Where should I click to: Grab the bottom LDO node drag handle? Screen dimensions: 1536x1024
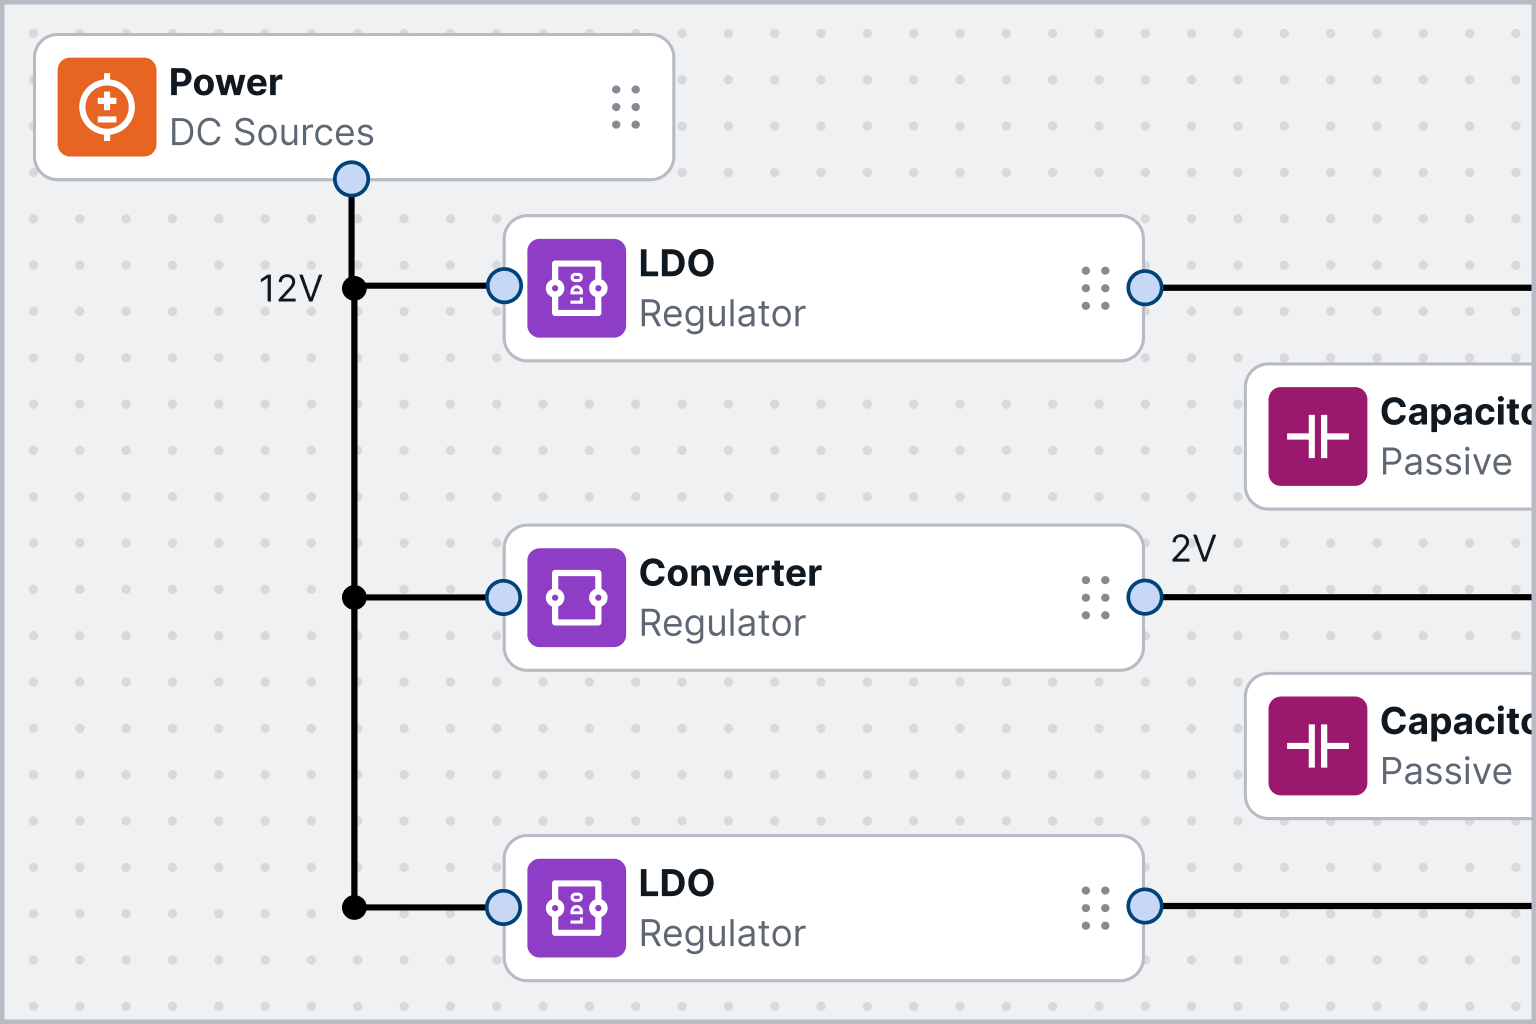click(x=1095, y=908)
